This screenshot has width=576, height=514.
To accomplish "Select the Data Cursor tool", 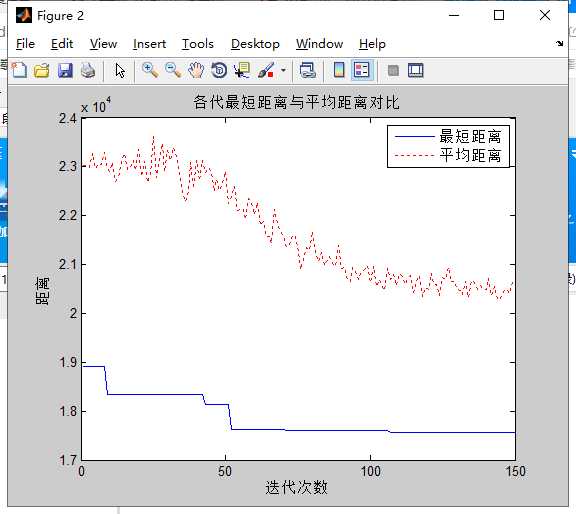I will 242,70.
